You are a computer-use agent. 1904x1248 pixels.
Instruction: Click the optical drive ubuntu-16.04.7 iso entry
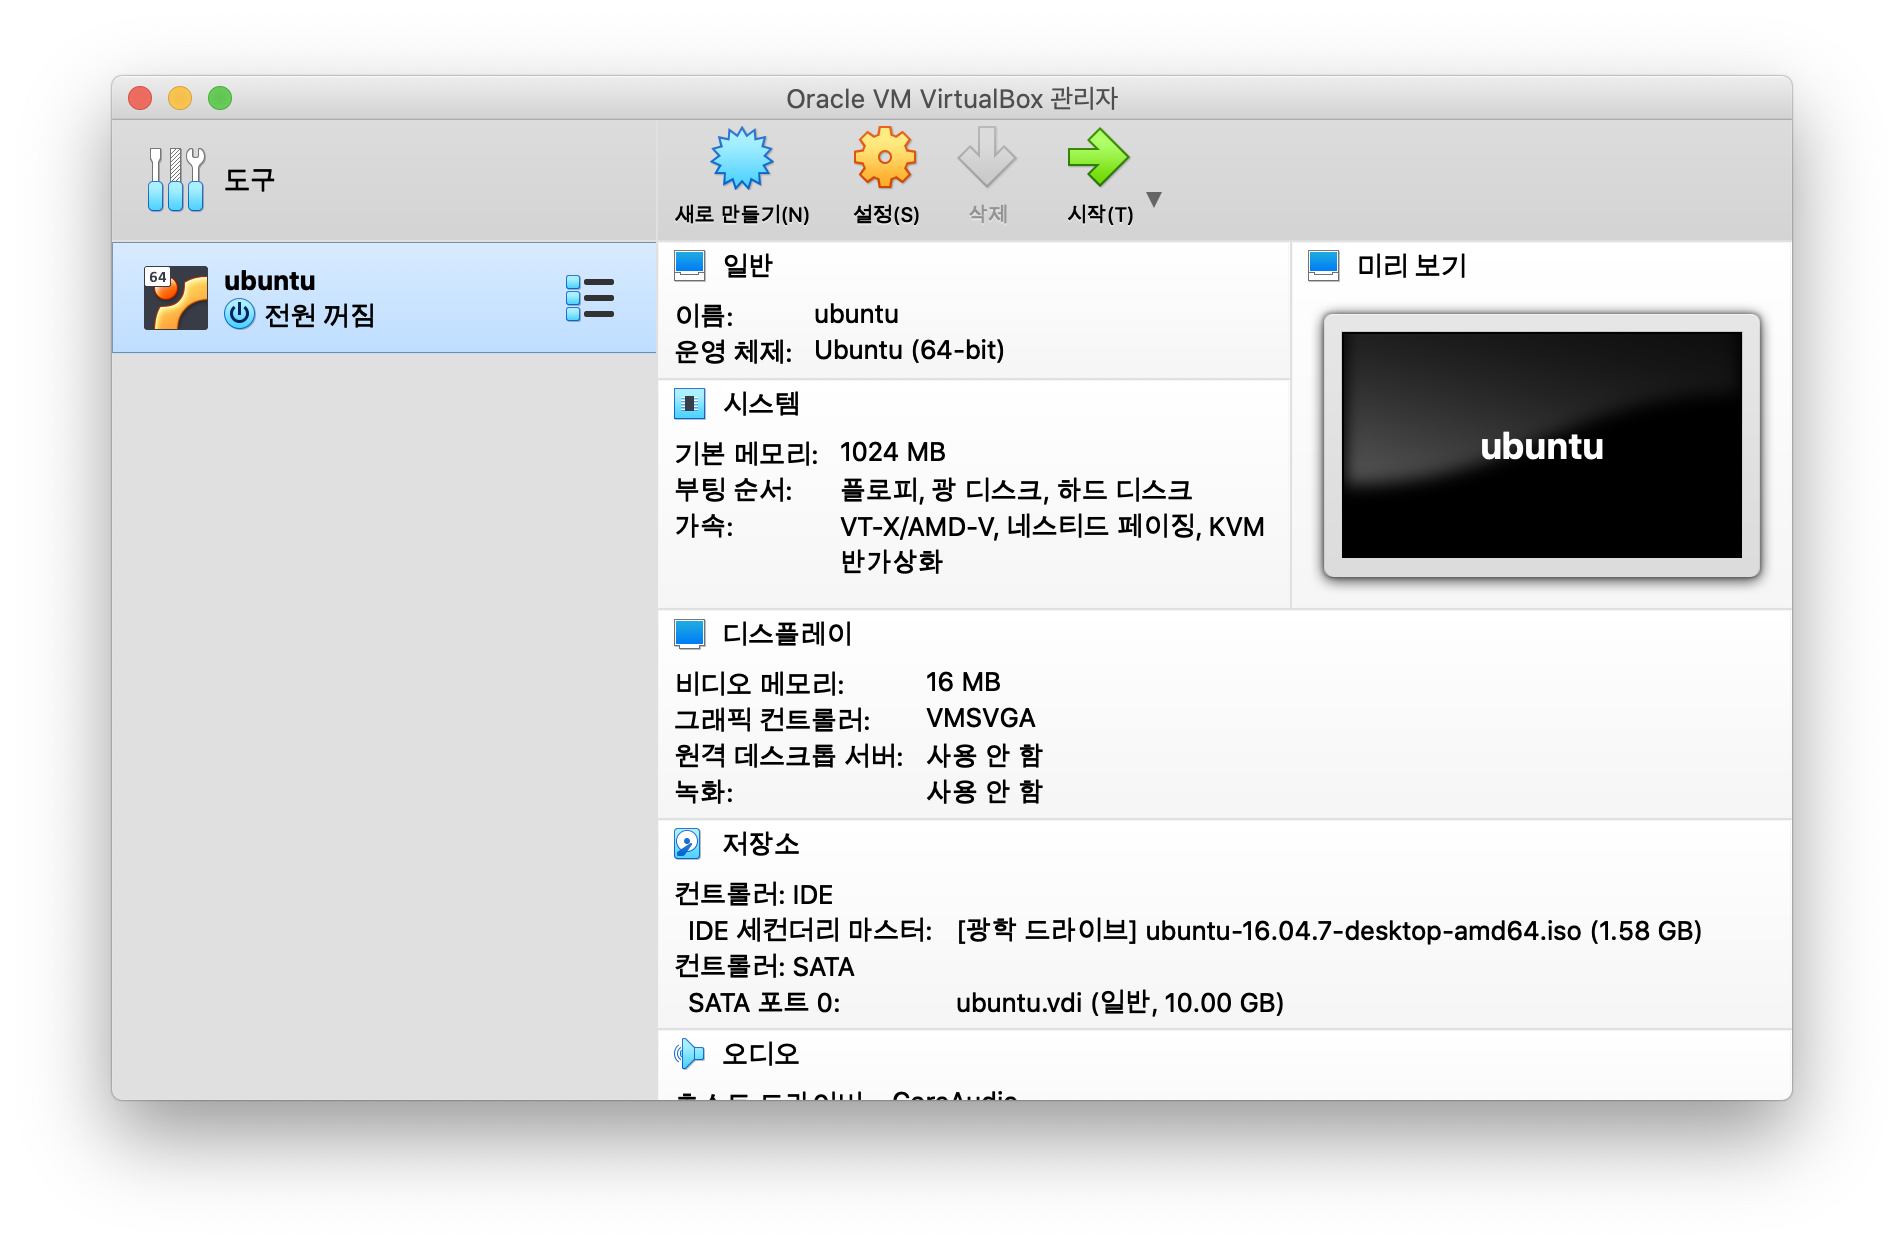(1329, 931)
